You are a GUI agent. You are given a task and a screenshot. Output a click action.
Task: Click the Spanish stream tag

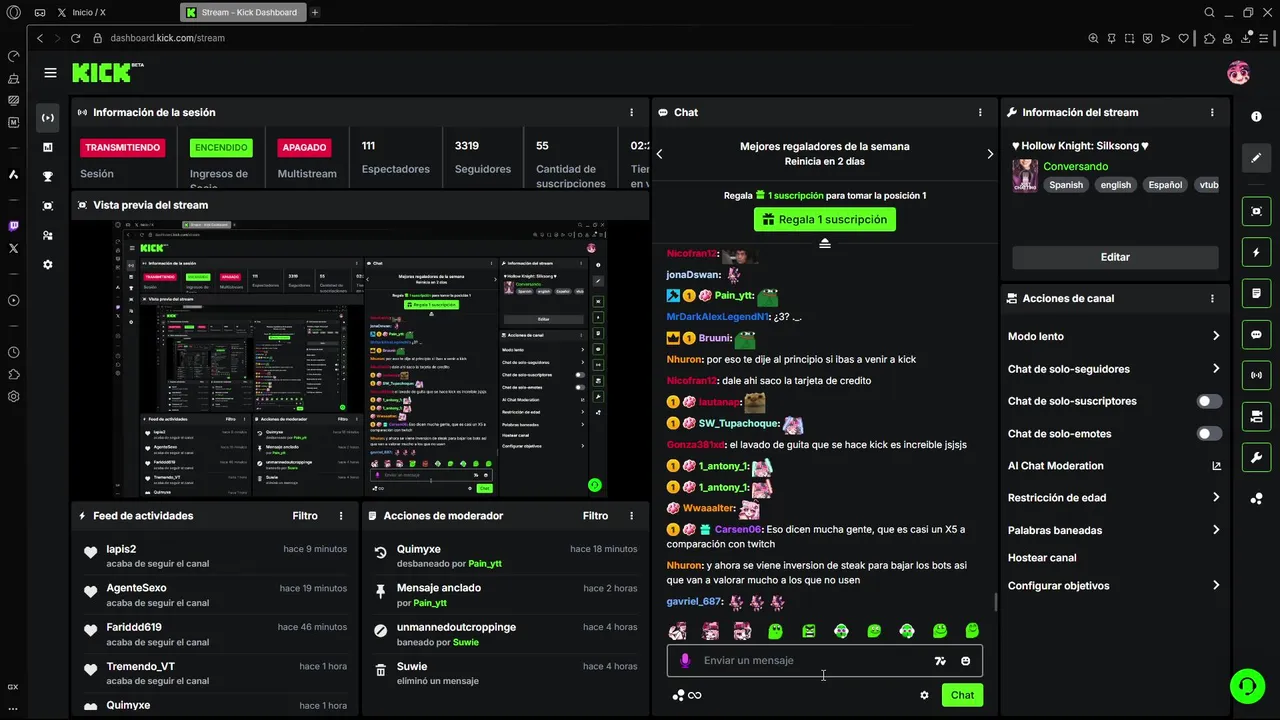point(1066,185)
